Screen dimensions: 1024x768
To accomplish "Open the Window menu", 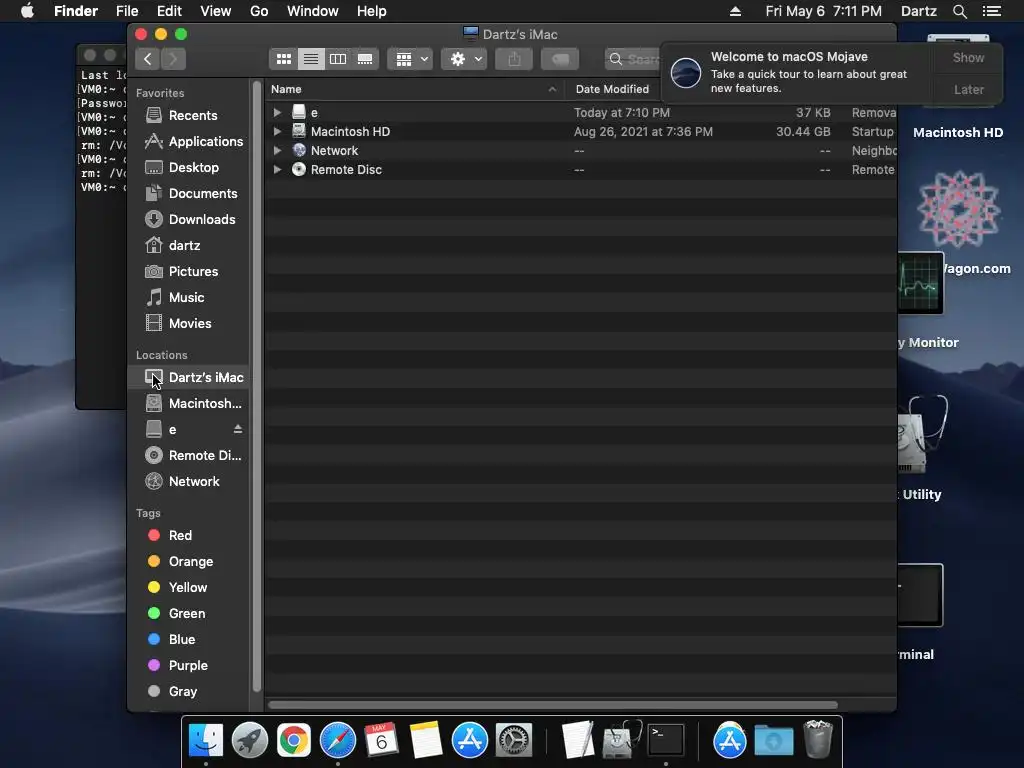I will coord(313,11).
